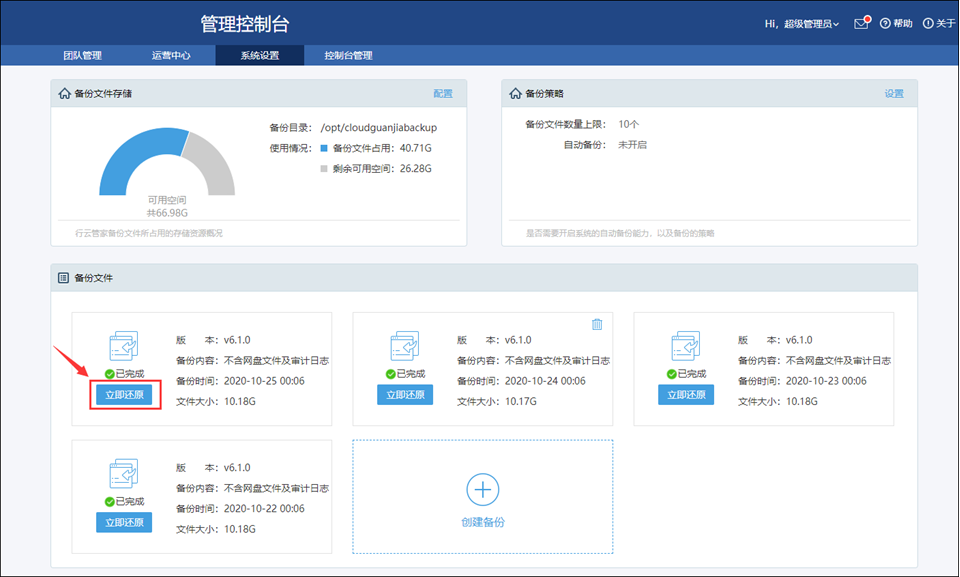Viewport: 960px width, 577px height.
Task: Click the 2020-10-23 backup file icon
Action: pyautogui.click(x=686, y=346)
